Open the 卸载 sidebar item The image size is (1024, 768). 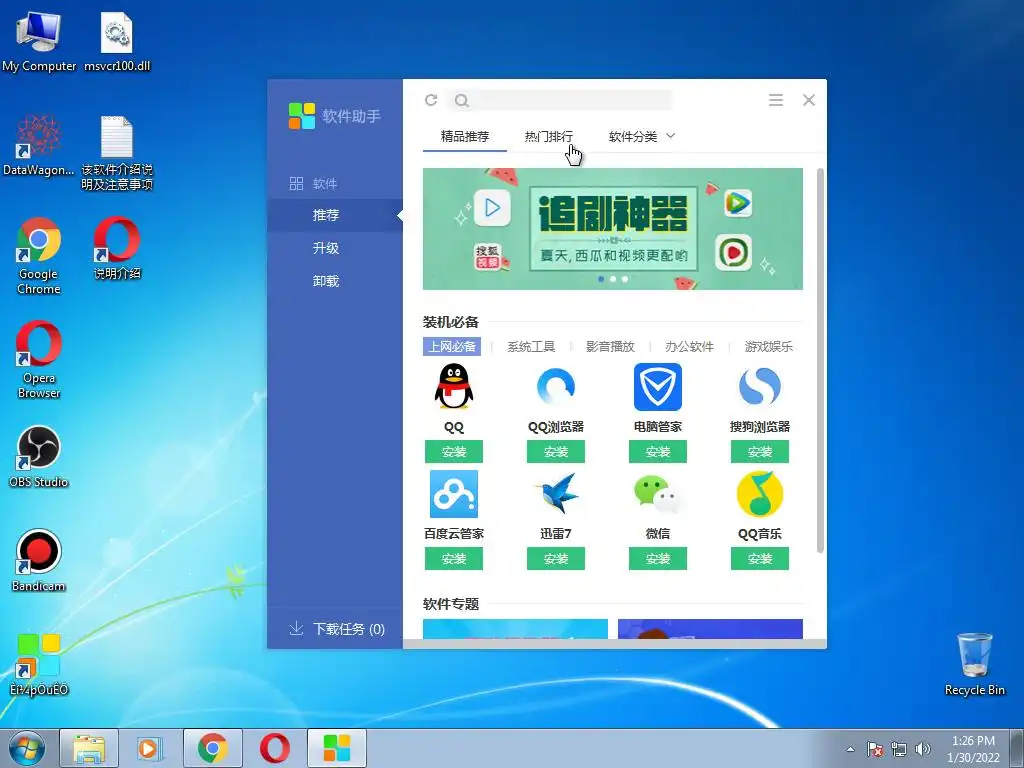tap(334, 281)
